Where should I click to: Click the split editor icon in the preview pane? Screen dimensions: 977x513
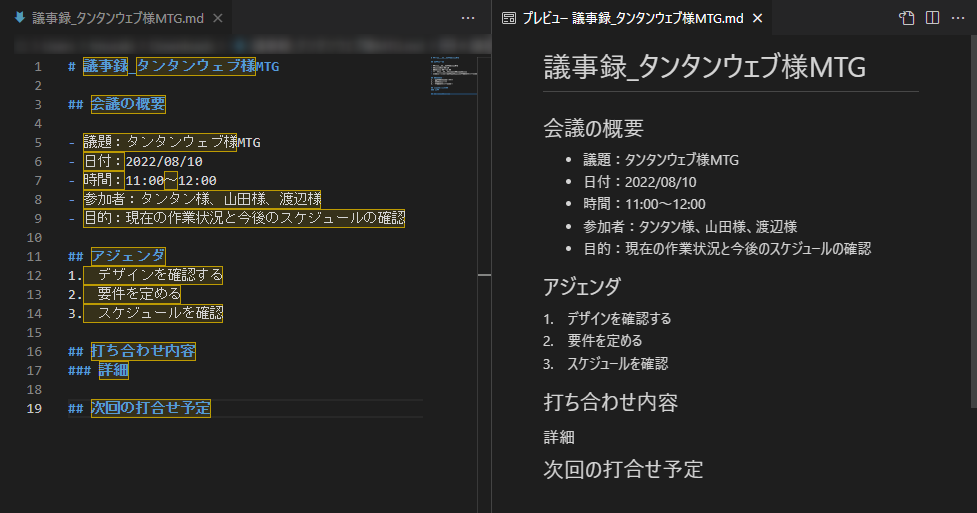pyautogui.click(x=932, y=18)
